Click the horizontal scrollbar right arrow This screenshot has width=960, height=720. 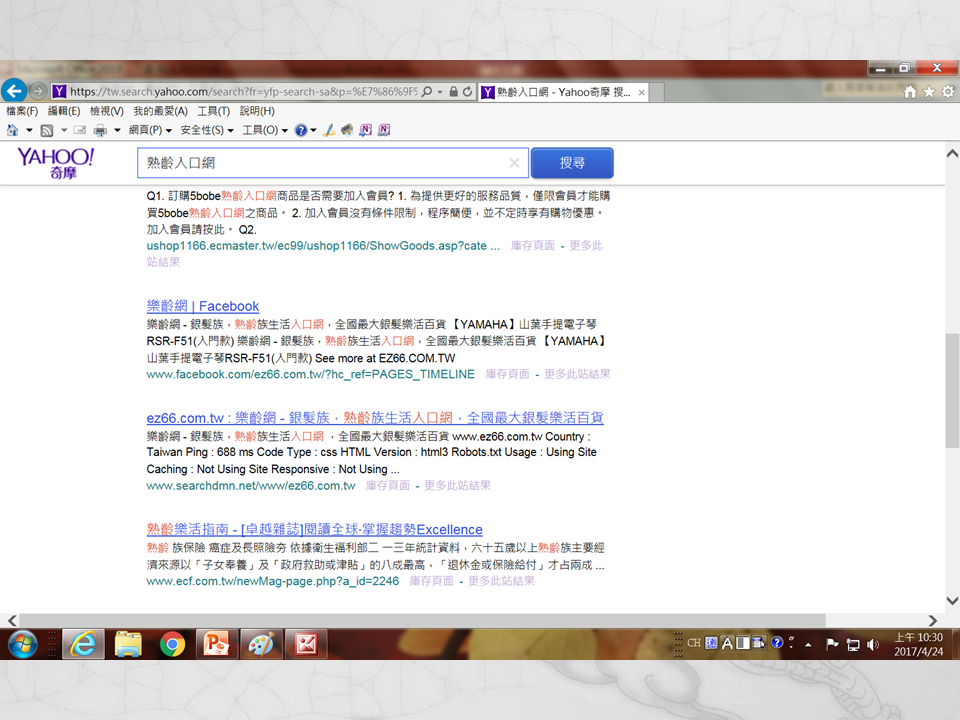[932, 620]
